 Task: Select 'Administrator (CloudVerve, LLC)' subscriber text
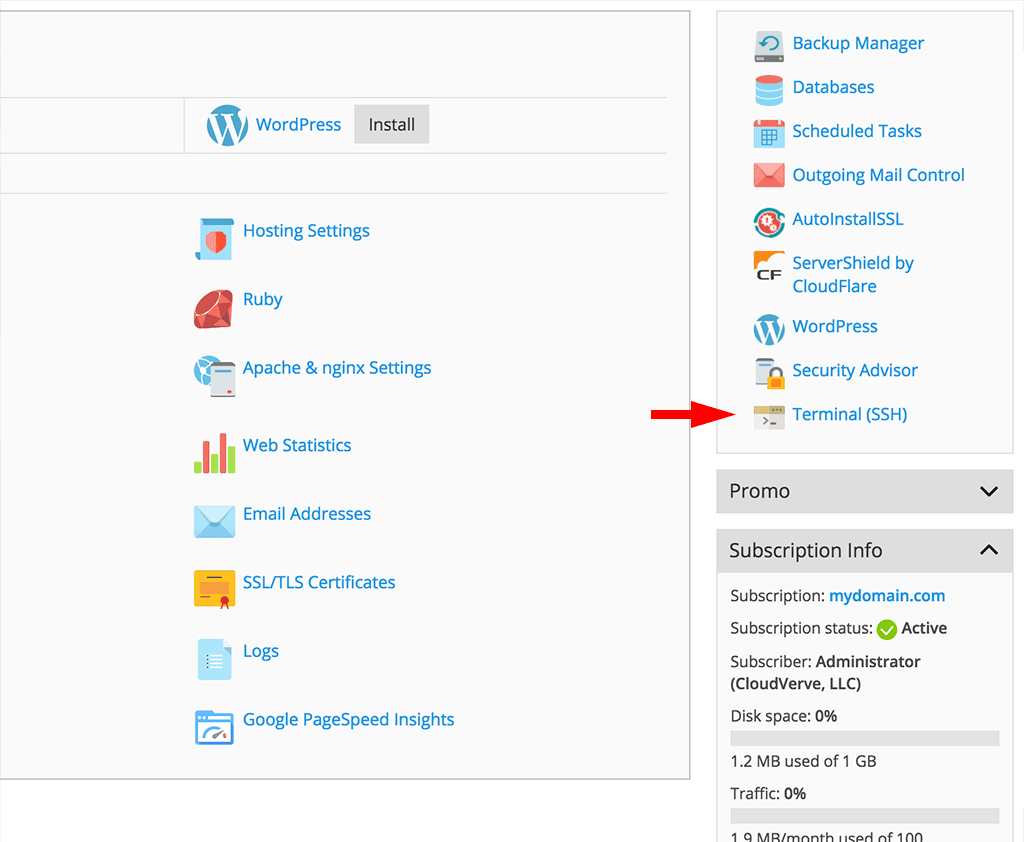(x=825, y=672)
